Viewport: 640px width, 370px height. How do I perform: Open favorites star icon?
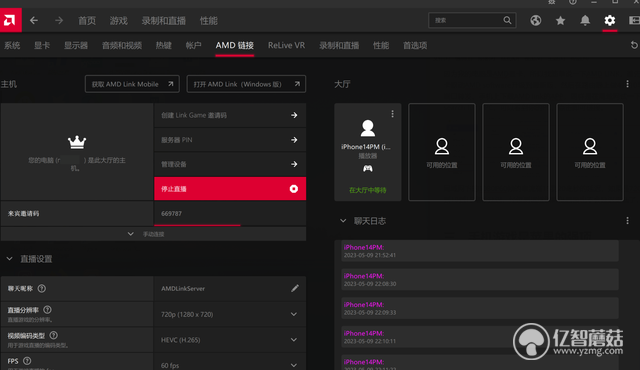[x=560, y=20]
